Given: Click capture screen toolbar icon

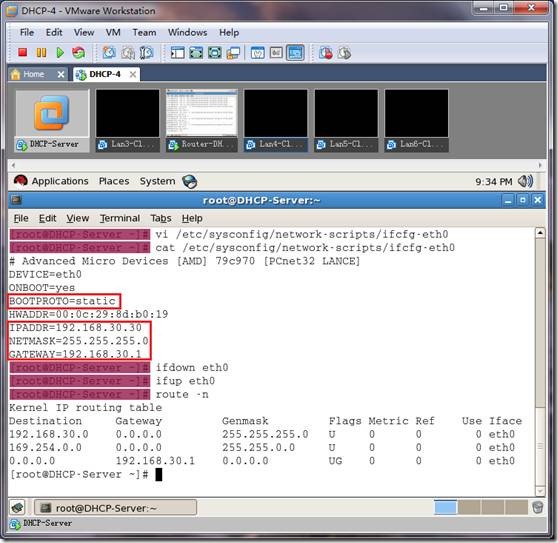Looking at the screenshot, I should tap(326, 53).
